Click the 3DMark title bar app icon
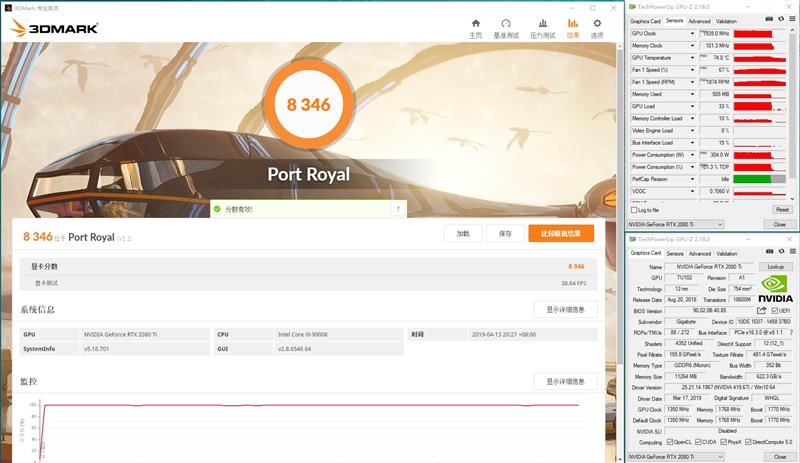 point(8,8)
